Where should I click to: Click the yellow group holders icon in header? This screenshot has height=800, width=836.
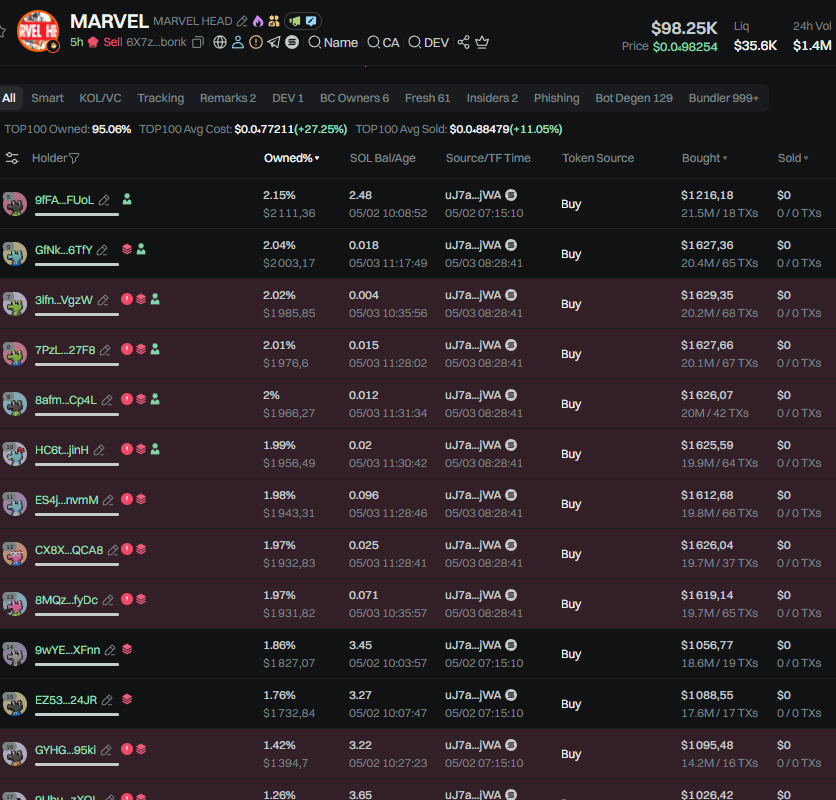[x=274, y=21]
